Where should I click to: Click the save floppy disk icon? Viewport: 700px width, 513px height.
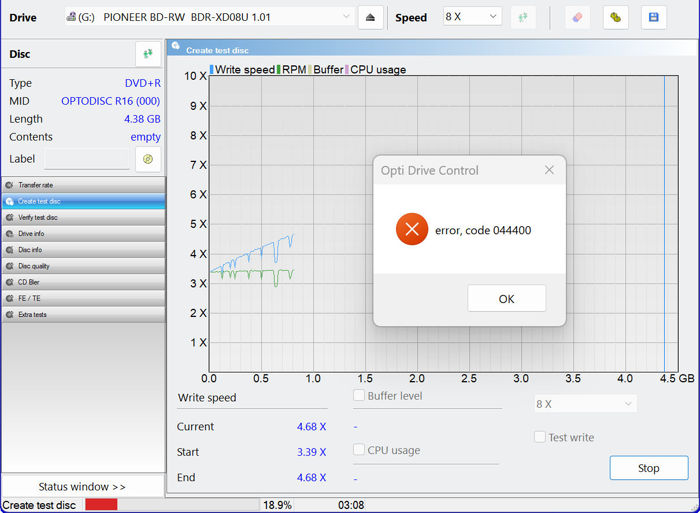tap(653, 17)
